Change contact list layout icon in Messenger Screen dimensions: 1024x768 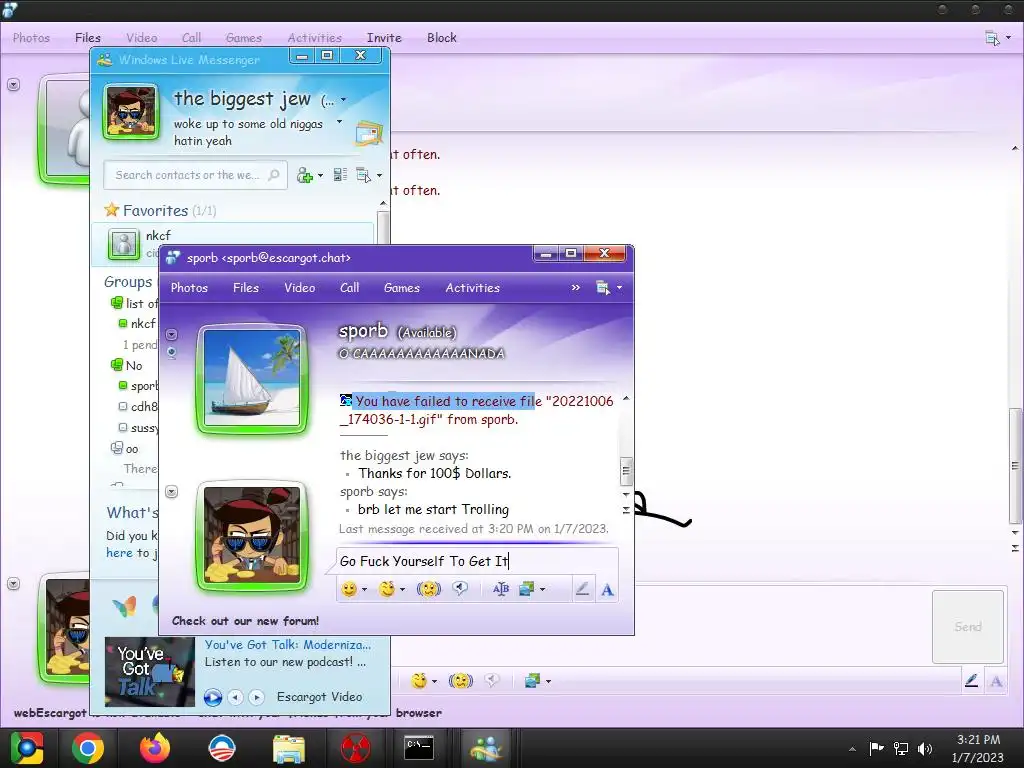(x=340, y=175)
